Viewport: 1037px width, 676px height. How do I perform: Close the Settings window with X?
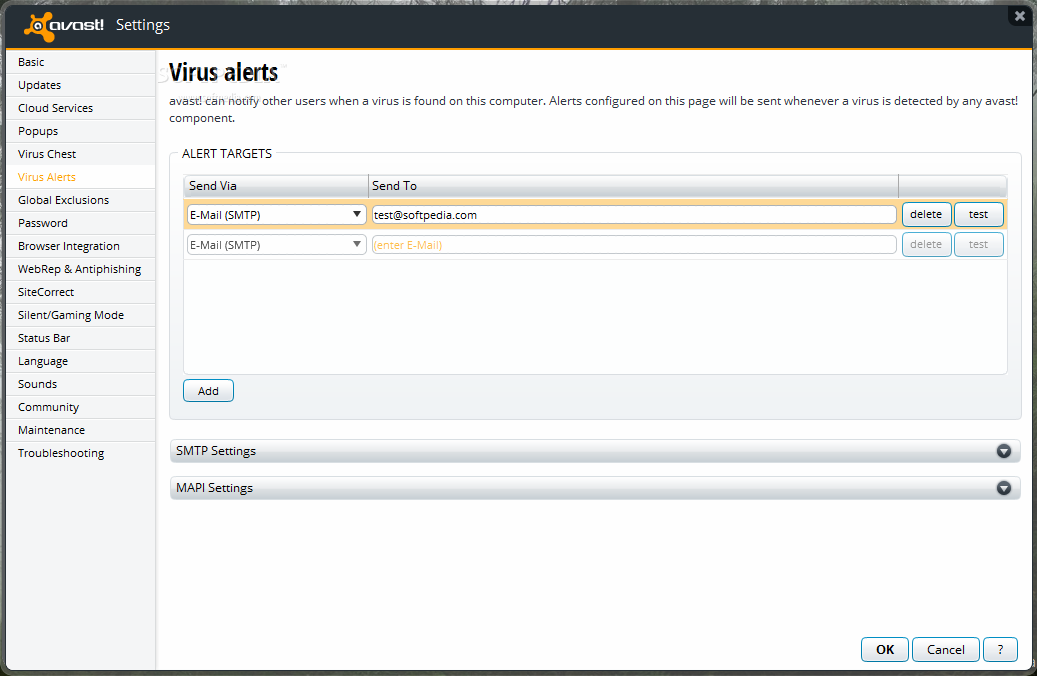click(x=1020, y=15)
